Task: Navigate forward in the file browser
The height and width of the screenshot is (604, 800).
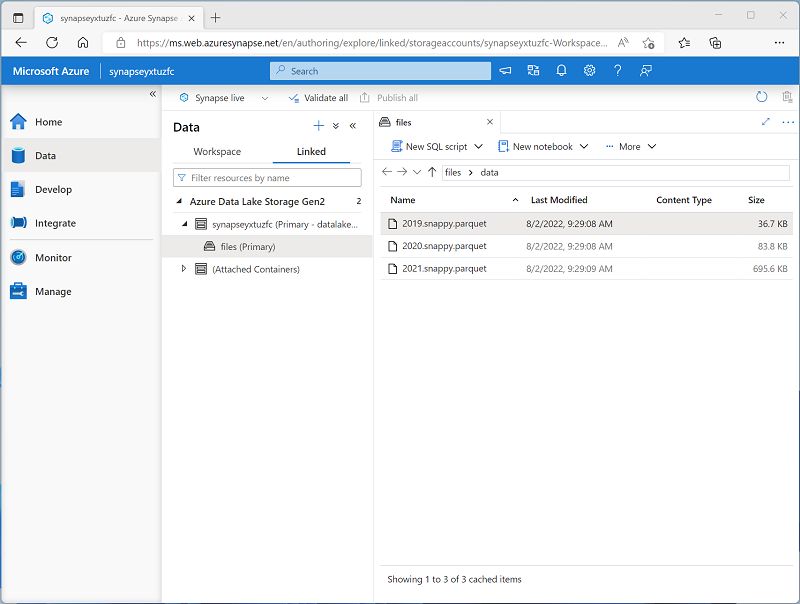Action: point(402,172)
